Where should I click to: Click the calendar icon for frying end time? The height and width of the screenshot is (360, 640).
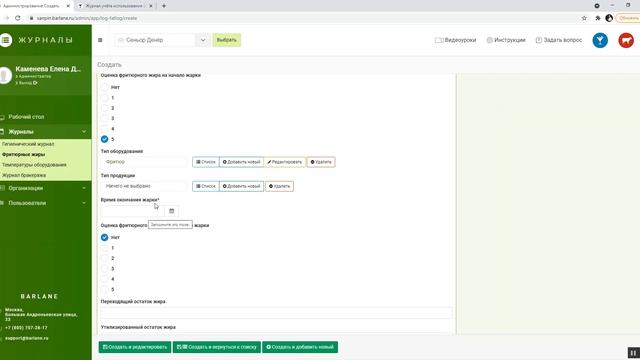point(171,211)
